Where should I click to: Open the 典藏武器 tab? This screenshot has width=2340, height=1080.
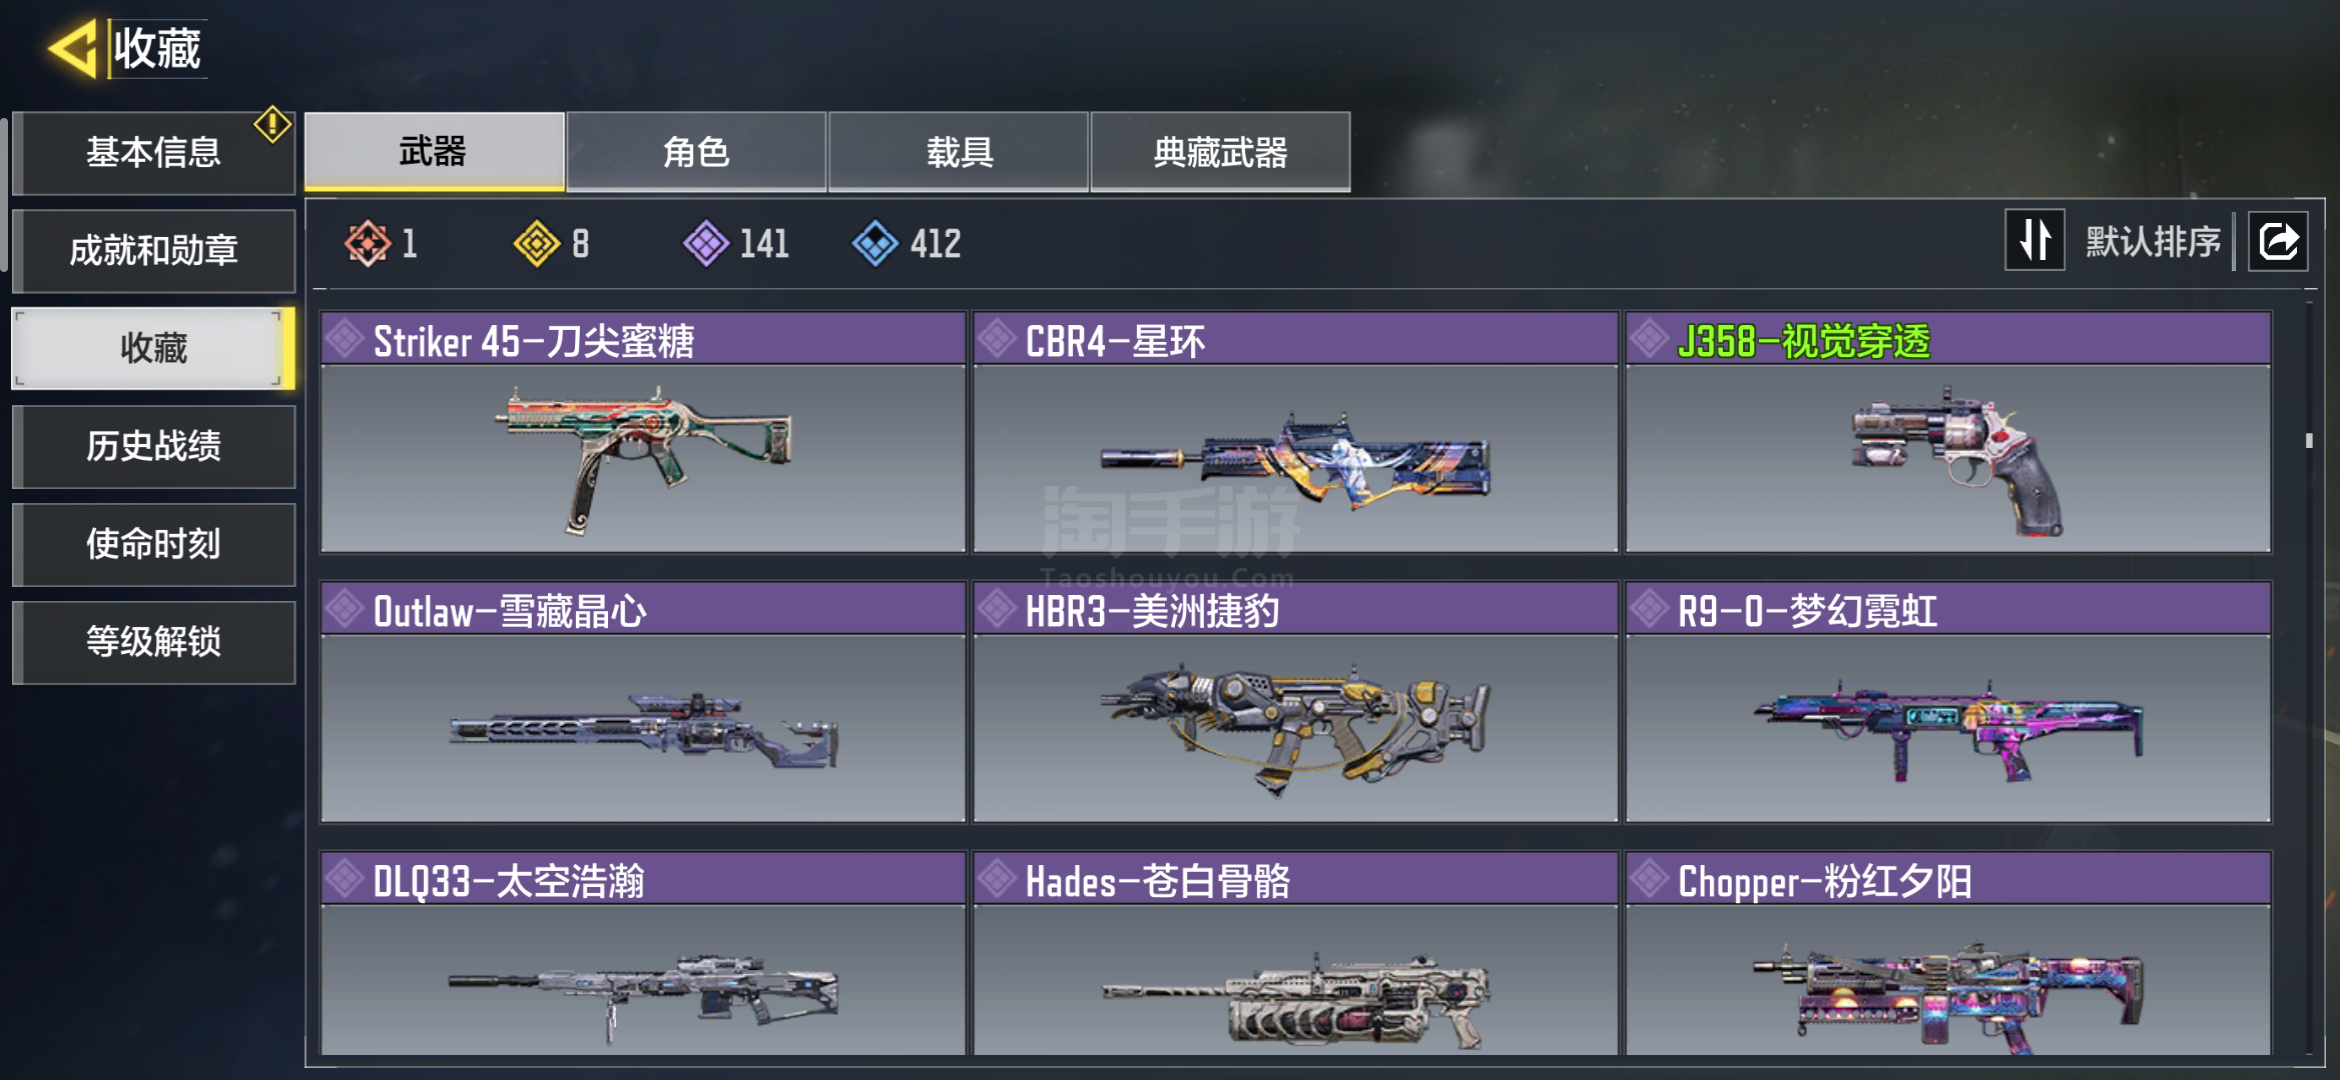coord(1220,151)
